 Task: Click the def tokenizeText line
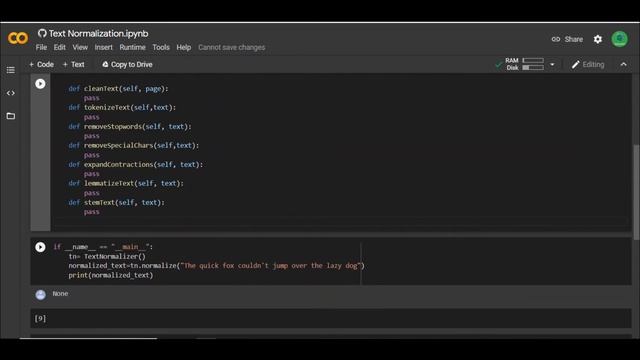coord(122,107)
